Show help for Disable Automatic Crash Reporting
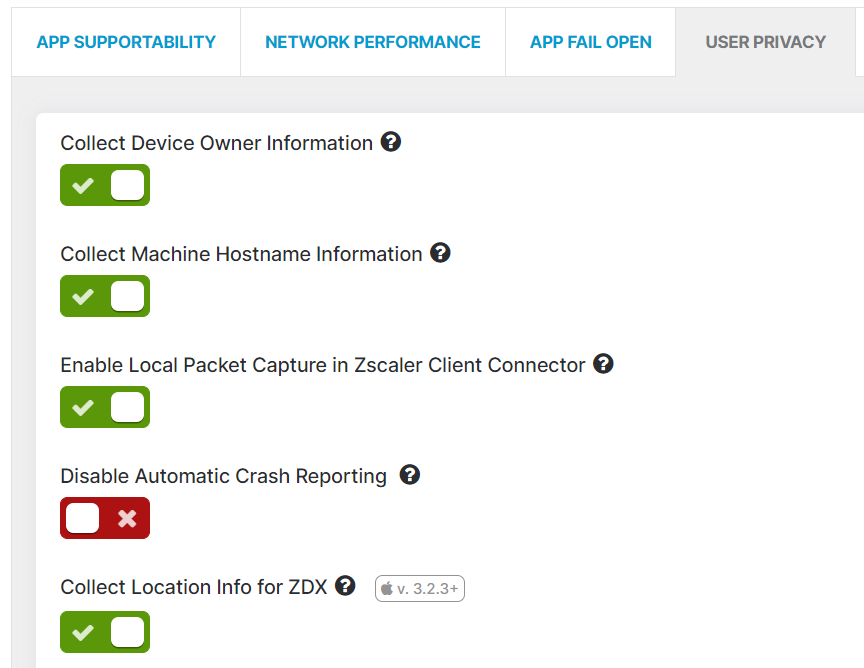Image resolution: width=864 pixels, height=668 pixels. 410,475
